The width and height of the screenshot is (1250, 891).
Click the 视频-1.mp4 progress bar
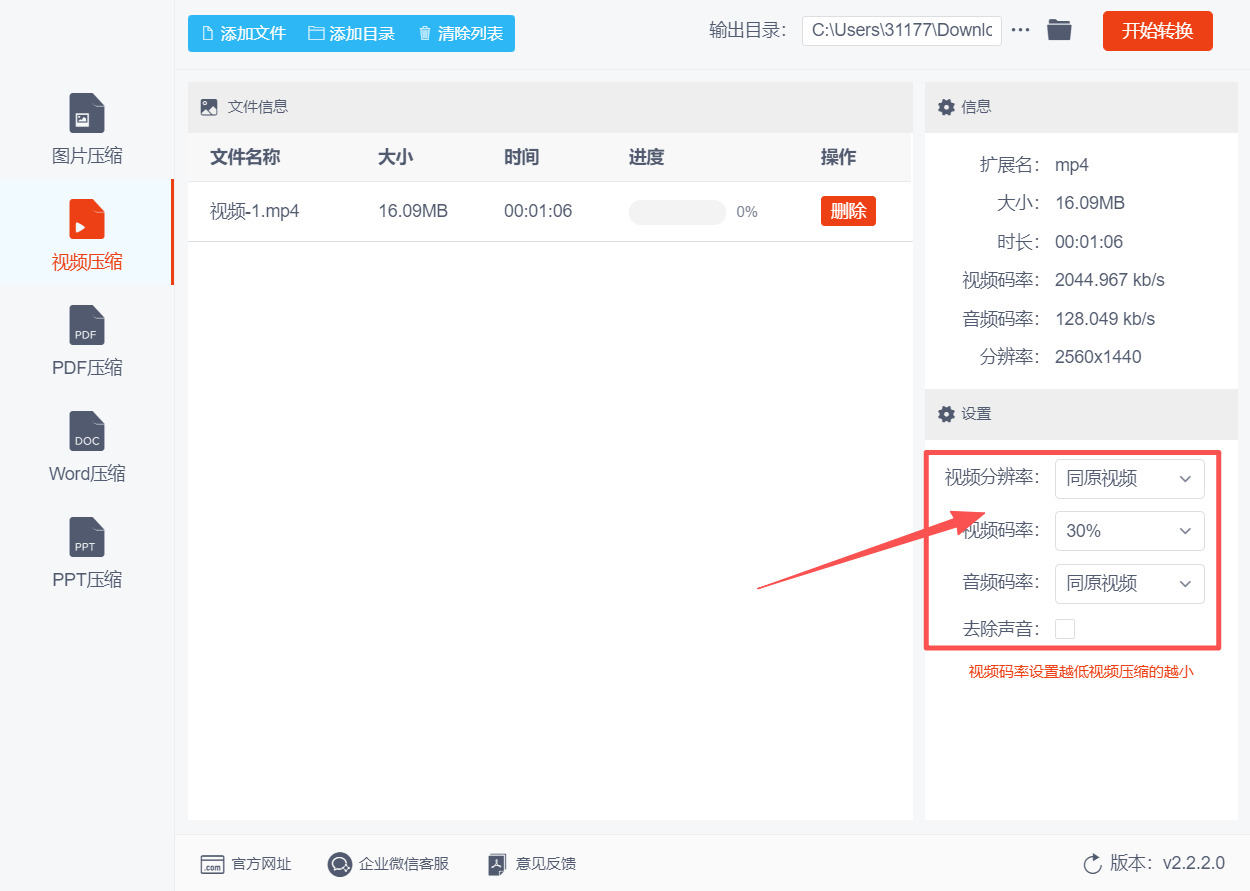click(x=677, y=212)
